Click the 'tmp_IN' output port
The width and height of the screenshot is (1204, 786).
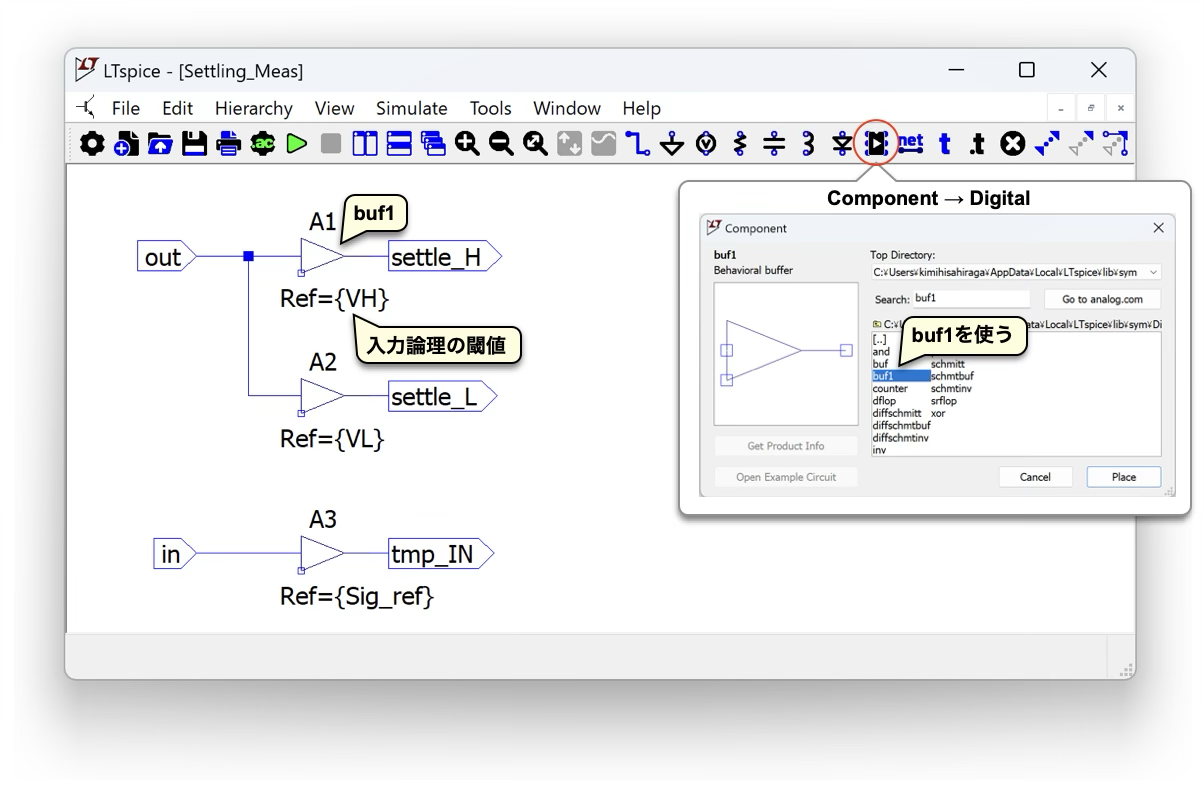coord(441,553)
